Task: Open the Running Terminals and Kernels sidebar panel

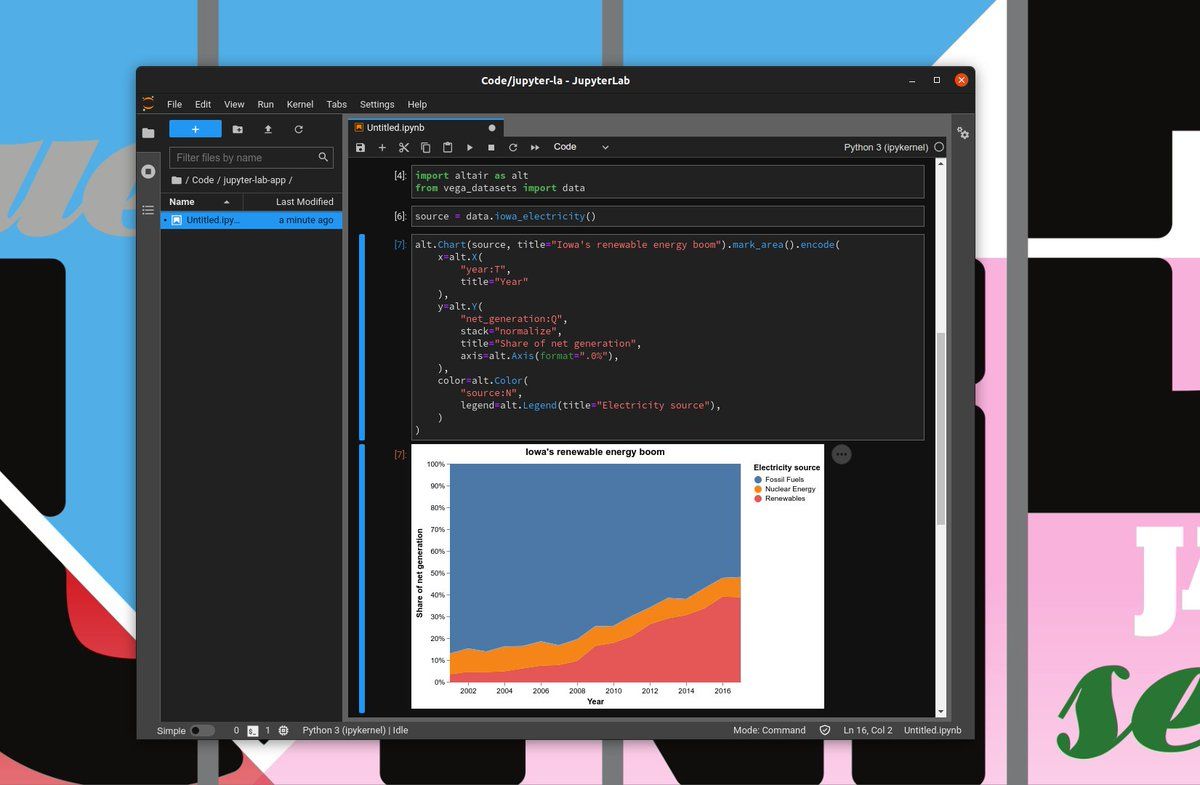Action: point(148,172)
